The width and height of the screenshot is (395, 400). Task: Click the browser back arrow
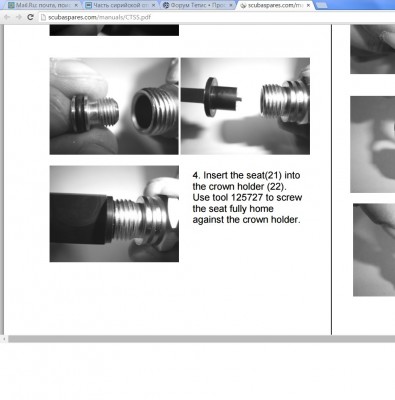[6, 17]
